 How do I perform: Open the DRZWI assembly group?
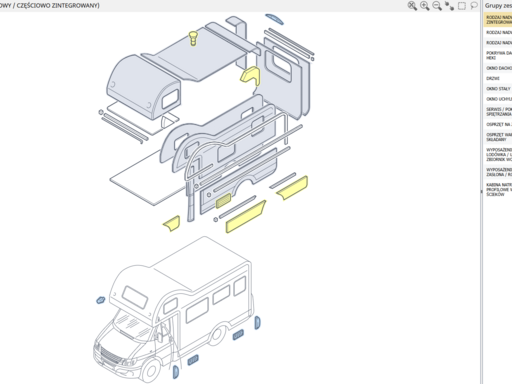pos(497,78)
